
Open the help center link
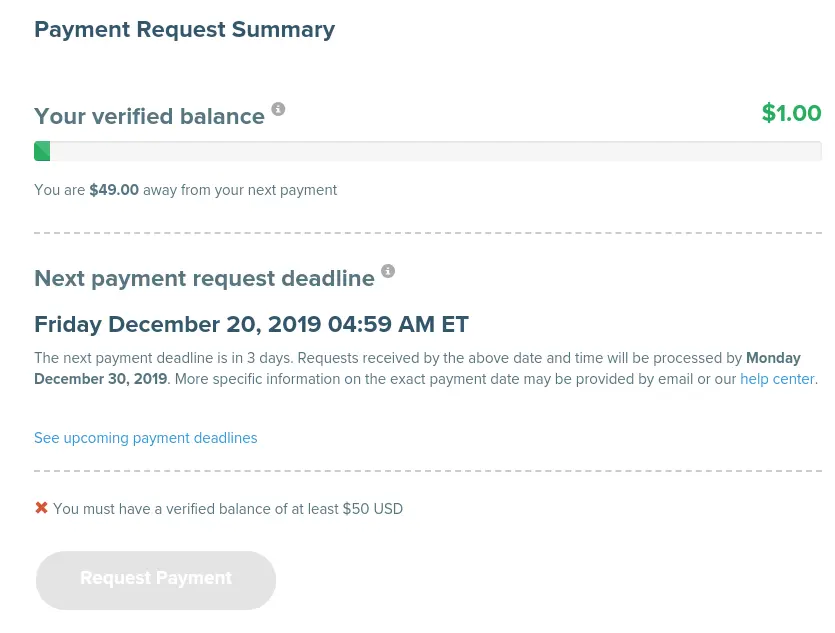pyautogui.click(x=777, y=379)
